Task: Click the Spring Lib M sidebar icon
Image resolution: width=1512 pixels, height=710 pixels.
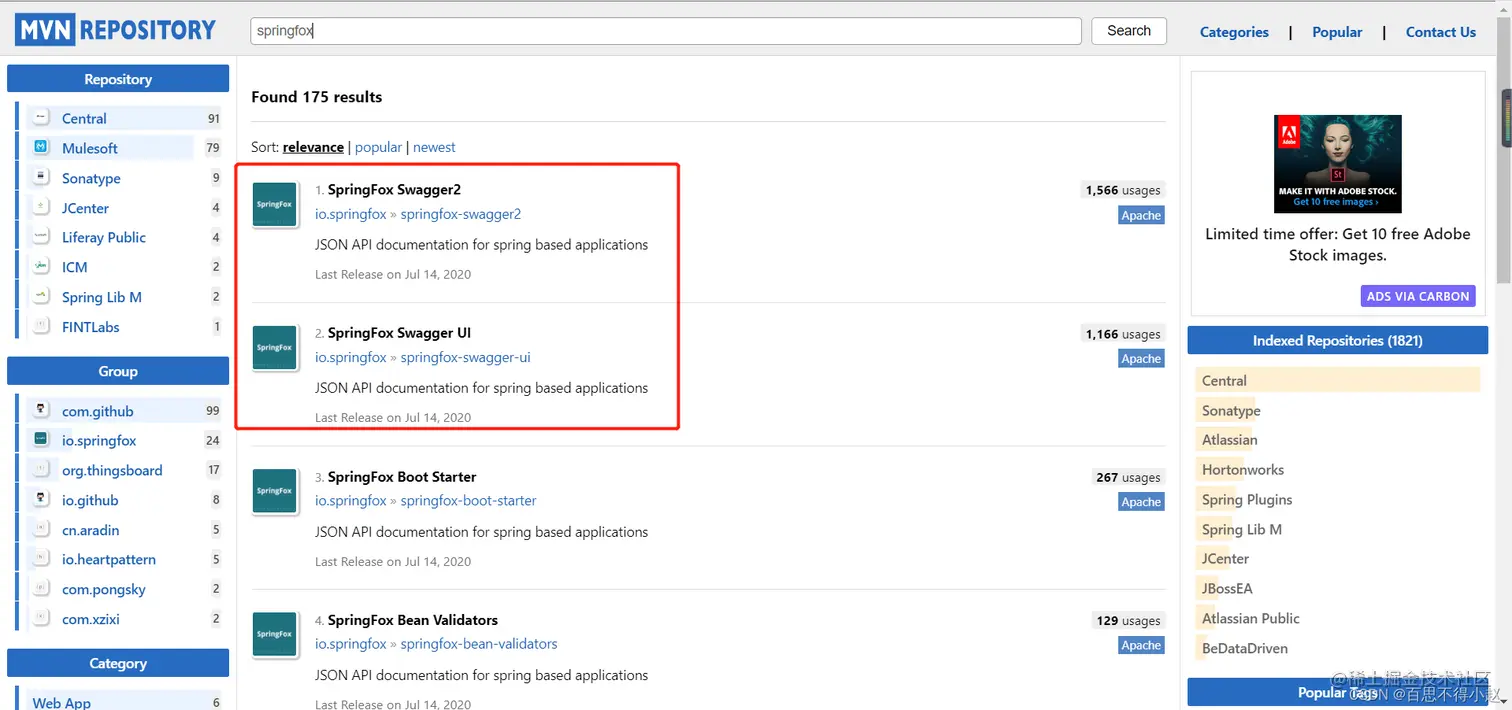Action: pyautogui.click(x=41, y=297)
